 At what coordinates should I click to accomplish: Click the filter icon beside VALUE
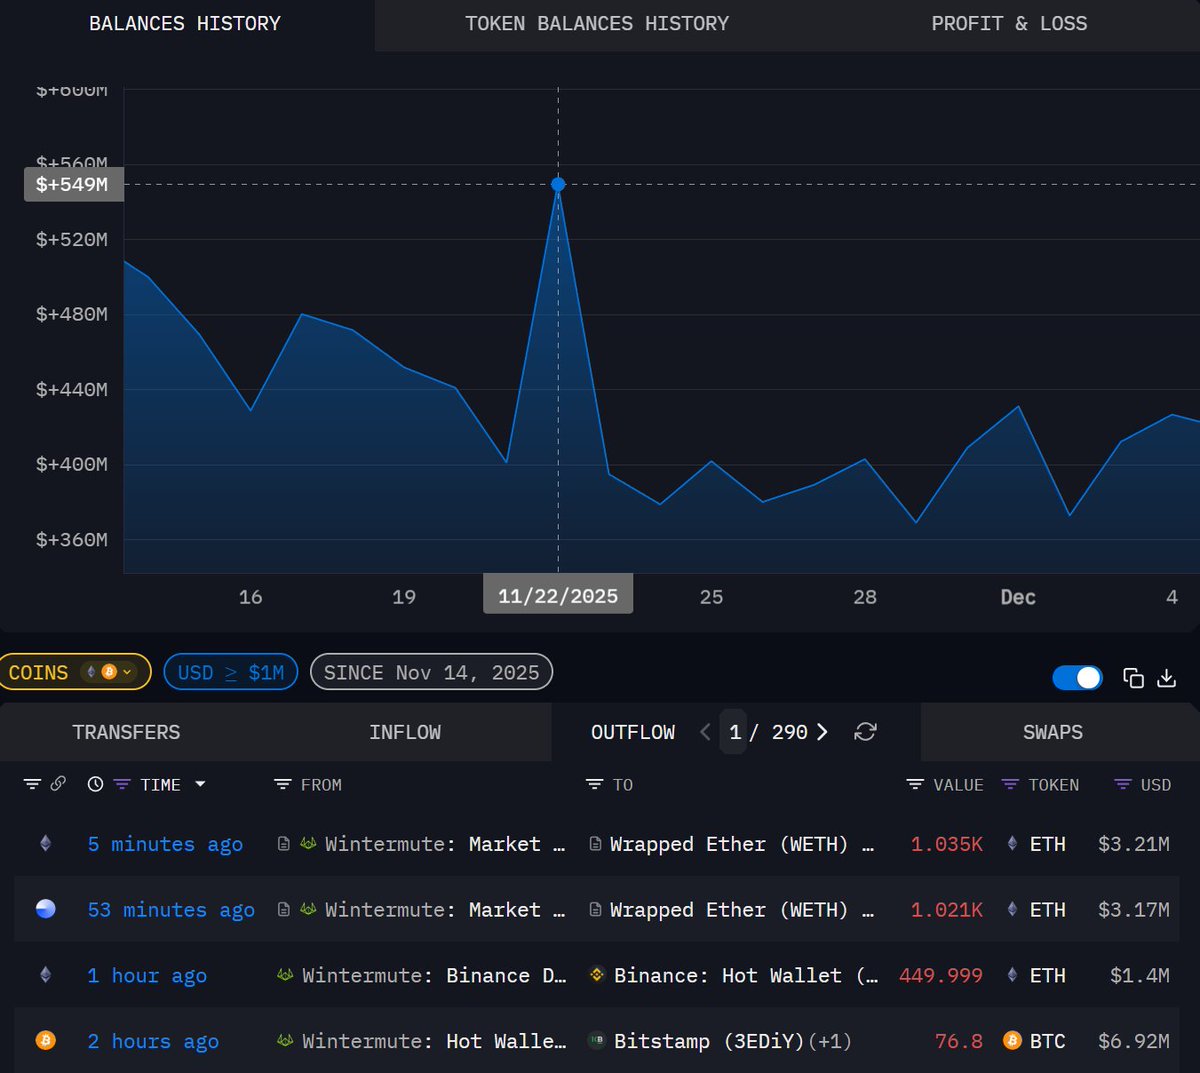(913, 785)
